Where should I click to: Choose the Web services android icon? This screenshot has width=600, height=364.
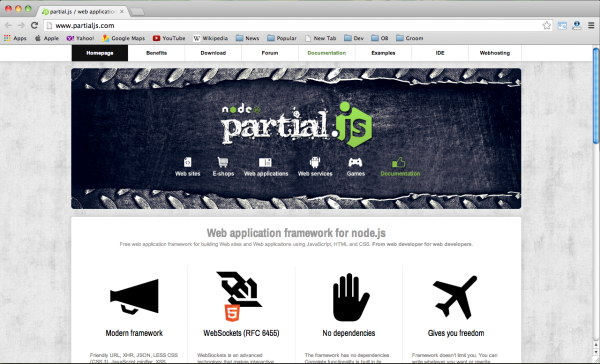click(x=315, y=162)
